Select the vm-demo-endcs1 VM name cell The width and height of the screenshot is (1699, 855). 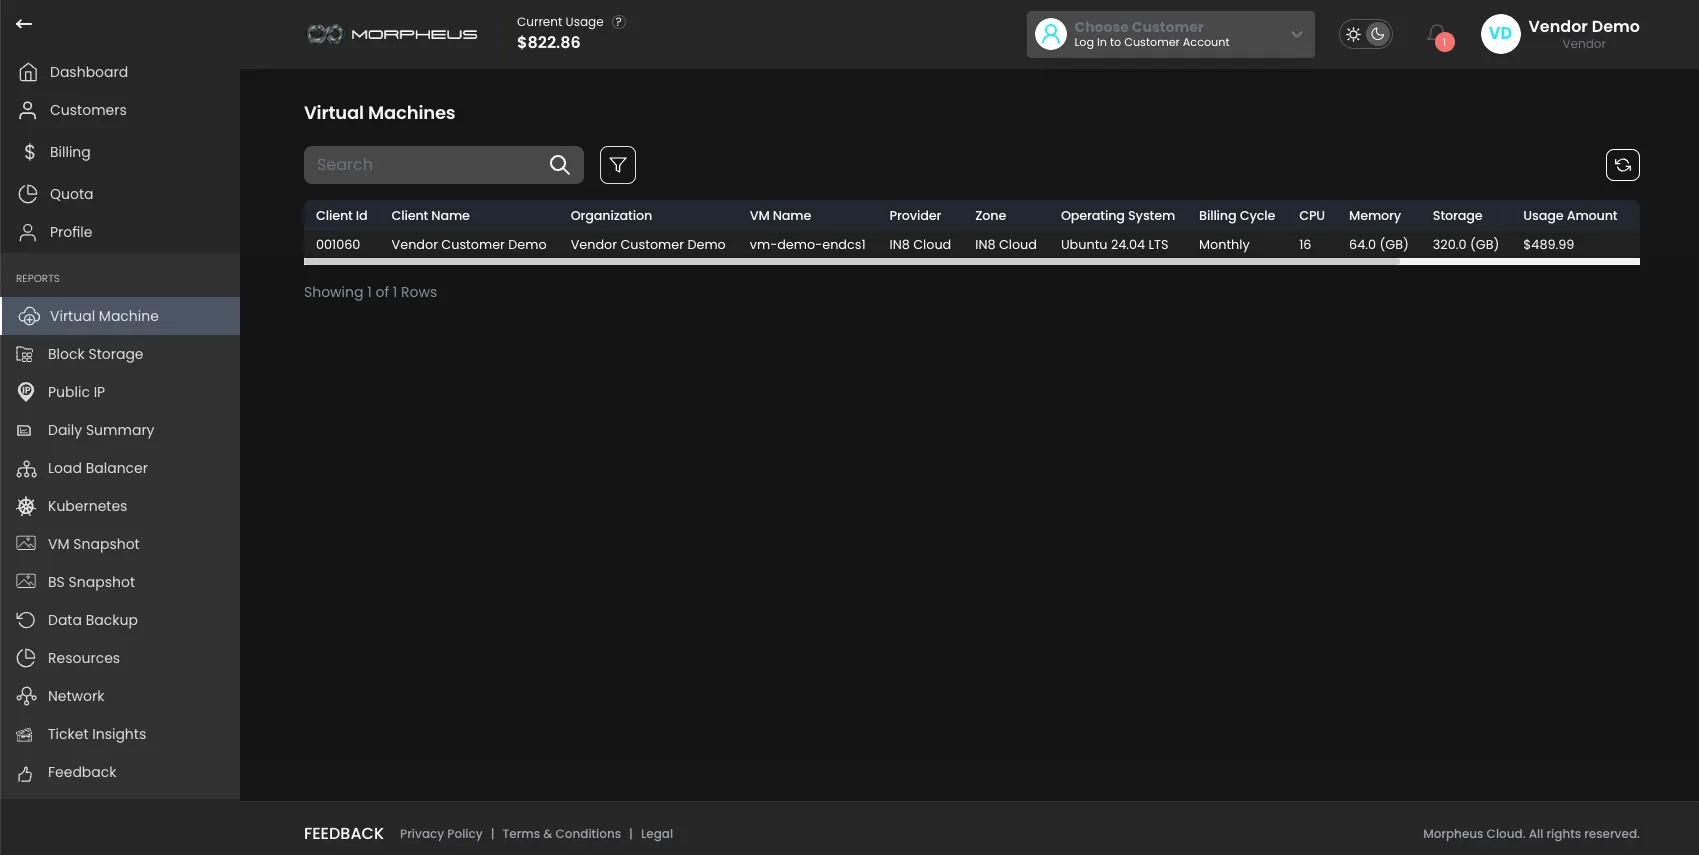click(x=807, y=245)
